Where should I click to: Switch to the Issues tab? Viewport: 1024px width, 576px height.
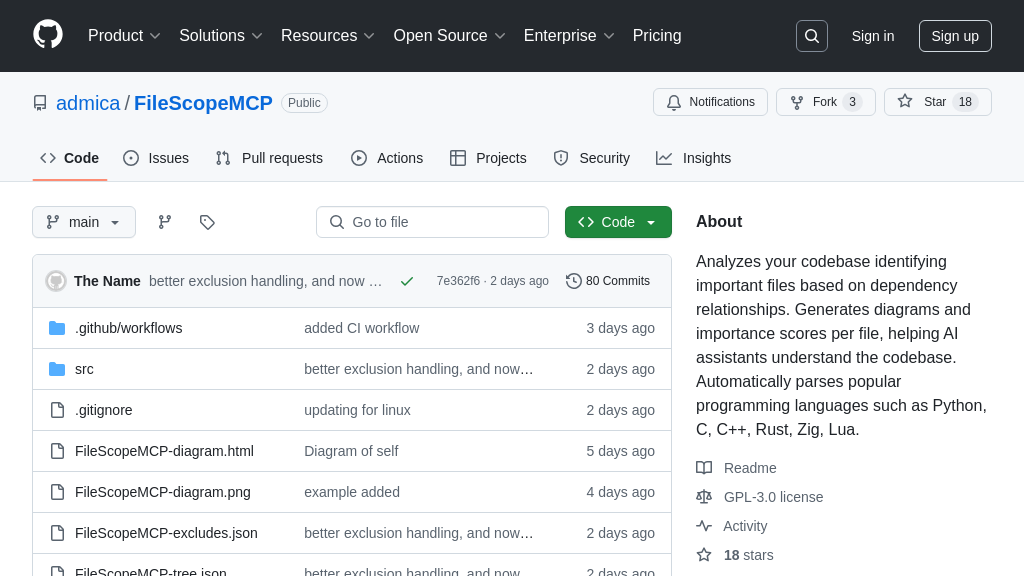pos(156,158)
